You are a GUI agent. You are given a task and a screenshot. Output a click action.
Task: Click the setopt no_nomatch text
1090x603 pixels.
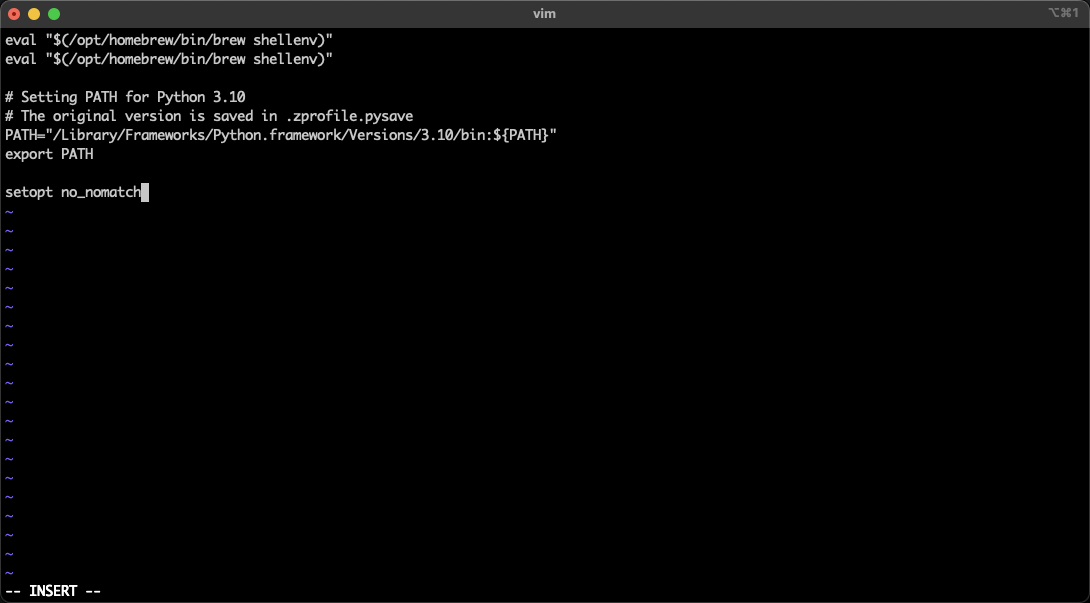[x=73, y=192]
